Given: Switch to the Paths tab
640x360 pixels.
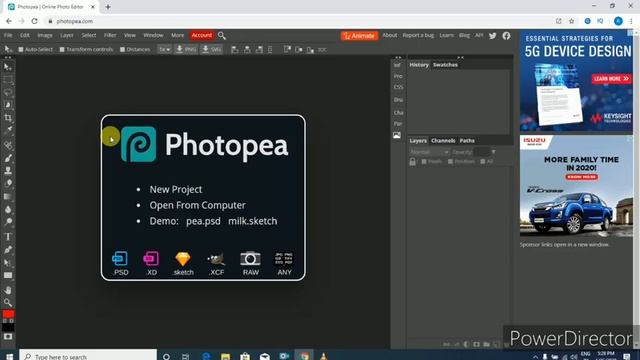Looking at the screenshot, I should pyautogui.click(x=467, y=141).
